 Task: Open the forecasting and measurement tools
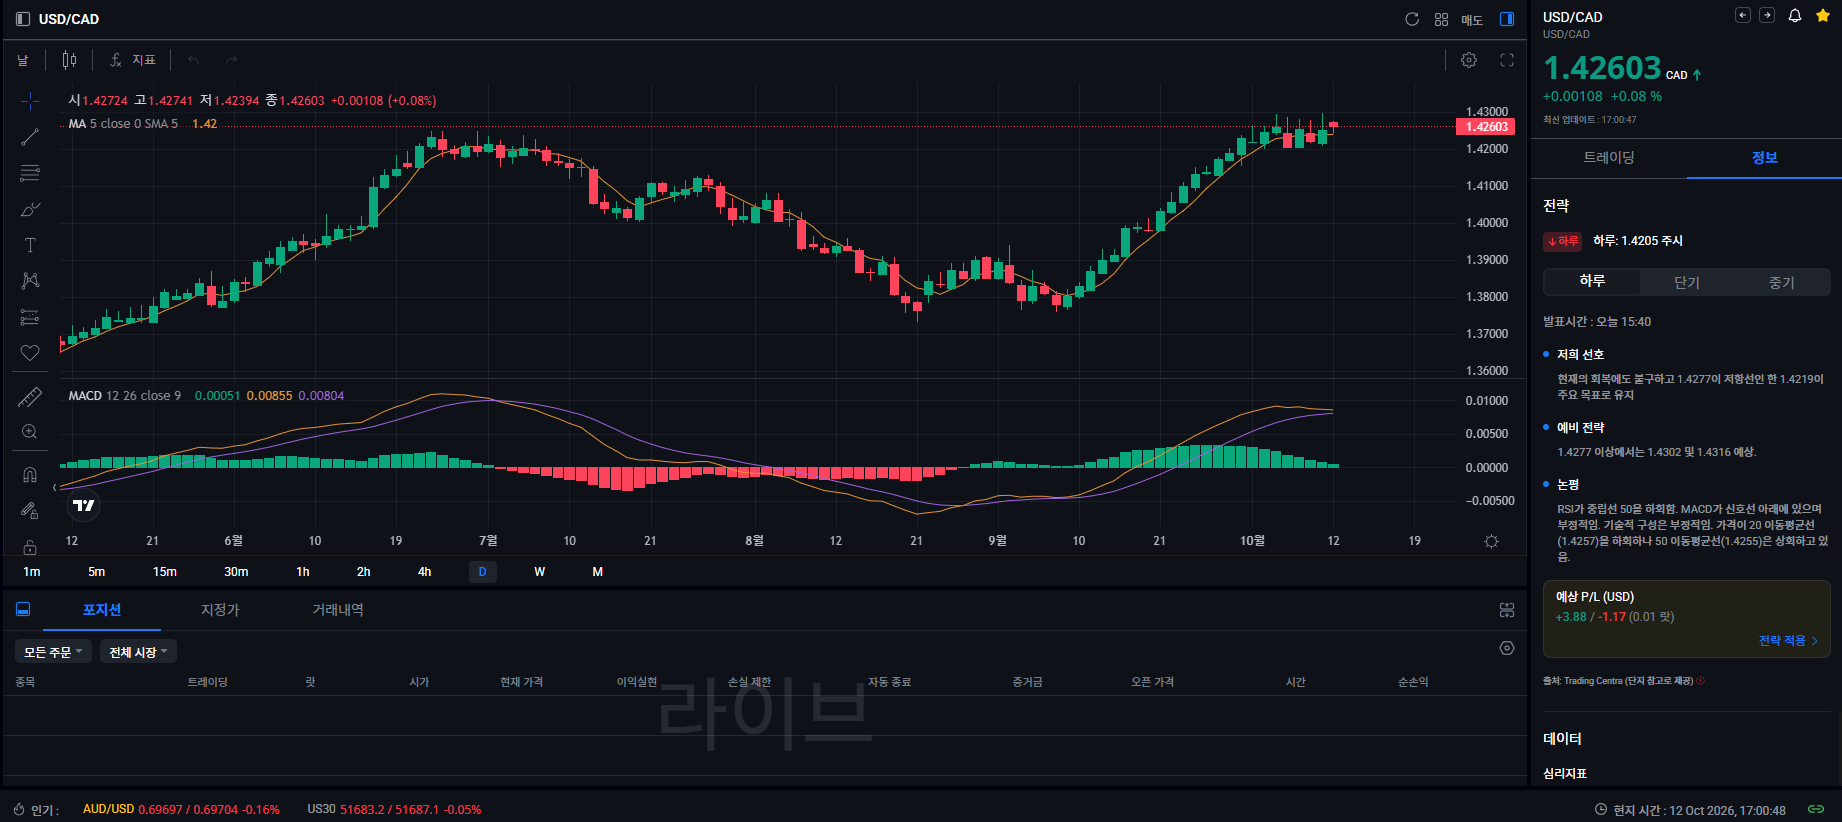coord(30,317)
